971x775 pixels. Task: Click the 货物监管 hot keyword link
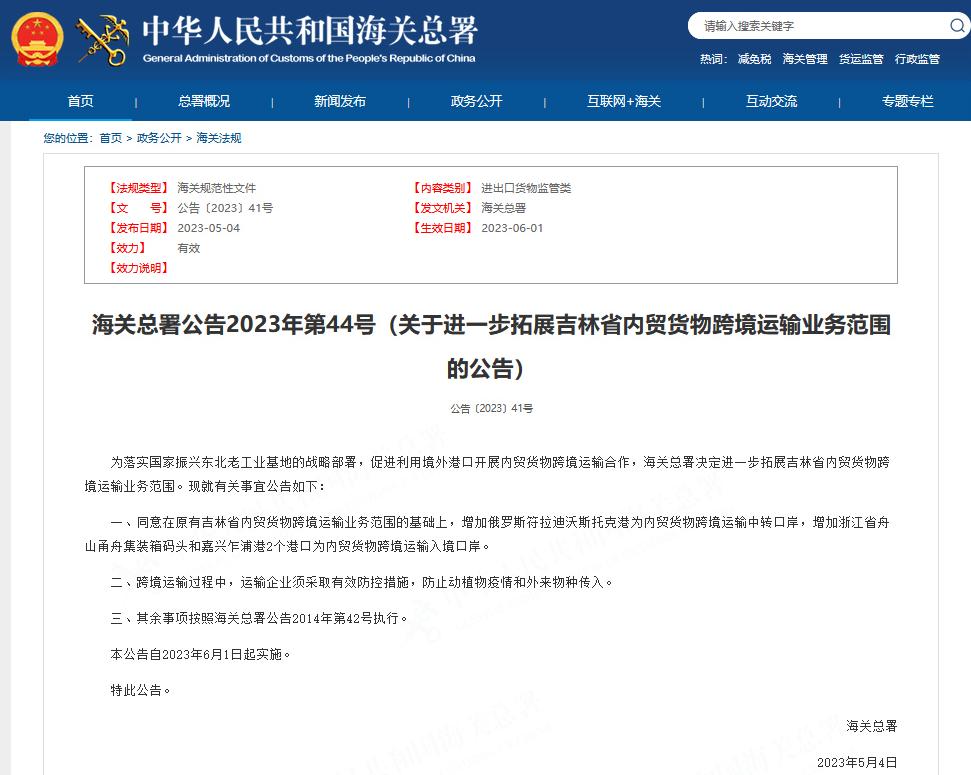[x=861, y=59]
